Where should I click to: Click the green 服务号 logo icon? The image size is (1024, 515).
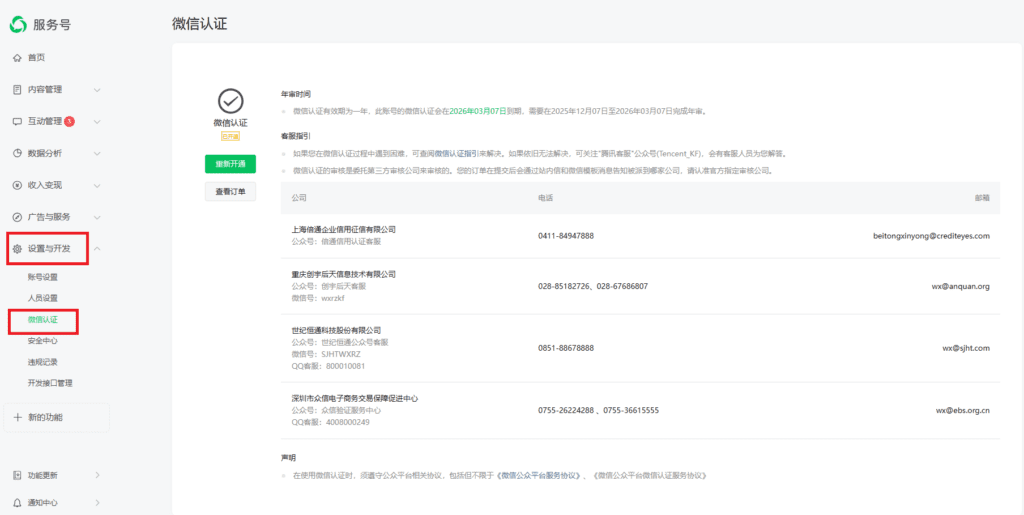pyautogui.click(x=18, y=25)
